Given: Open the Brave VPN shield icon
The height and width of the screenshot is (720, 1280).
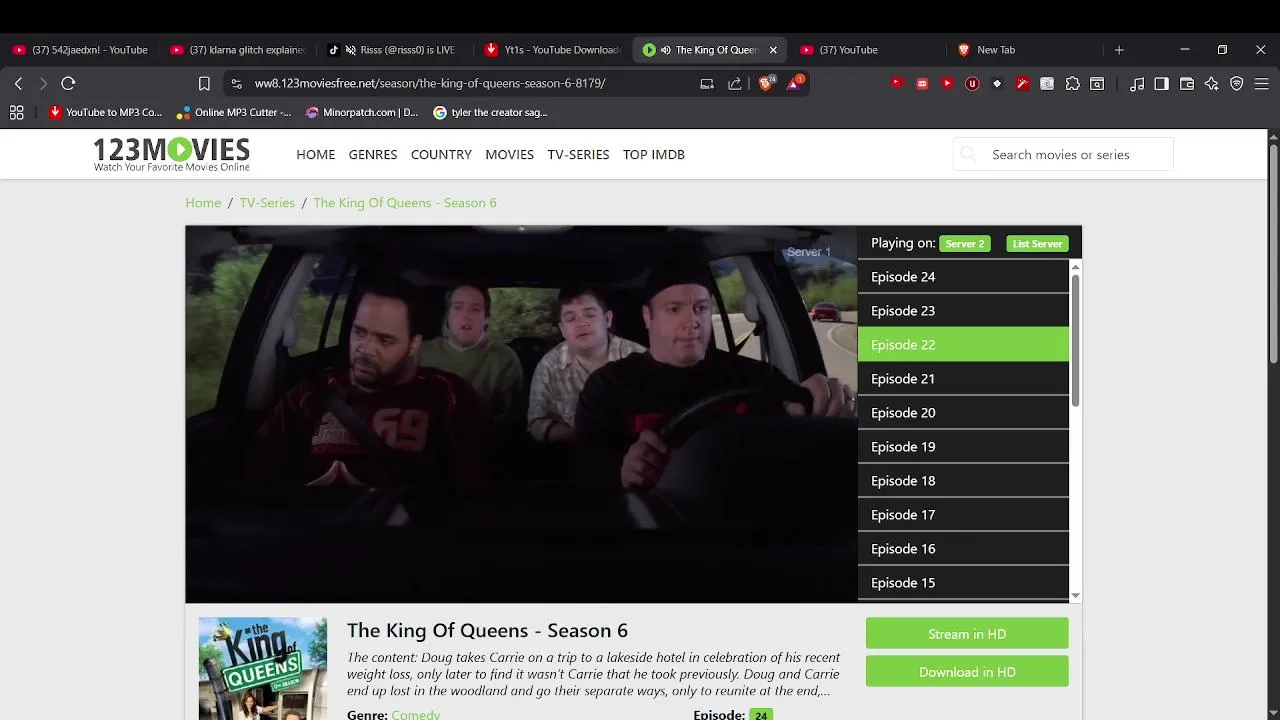Looking at the screenshot, I should [1237, 84].
